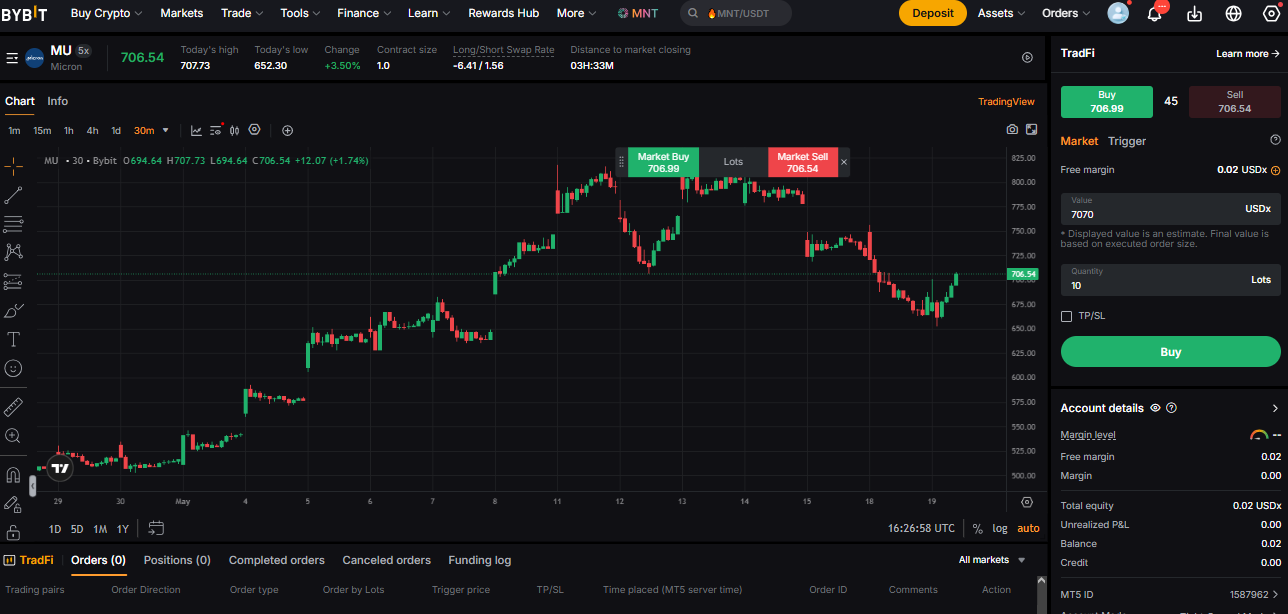Take a chart snapshot with camera icon
Viewport: 1288px width, 614px height.
(x=1012, y=130)
